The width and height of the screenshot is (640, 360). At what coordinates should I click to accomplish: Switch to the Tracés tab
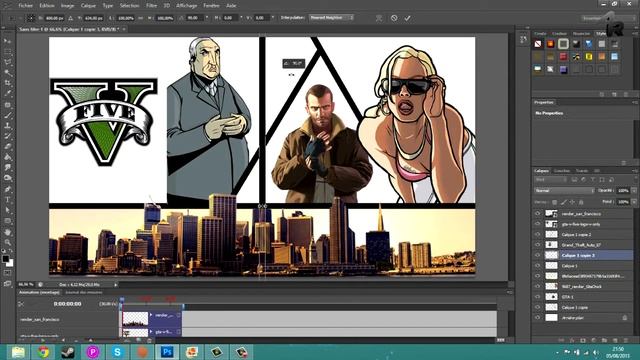tap(582, 171)
